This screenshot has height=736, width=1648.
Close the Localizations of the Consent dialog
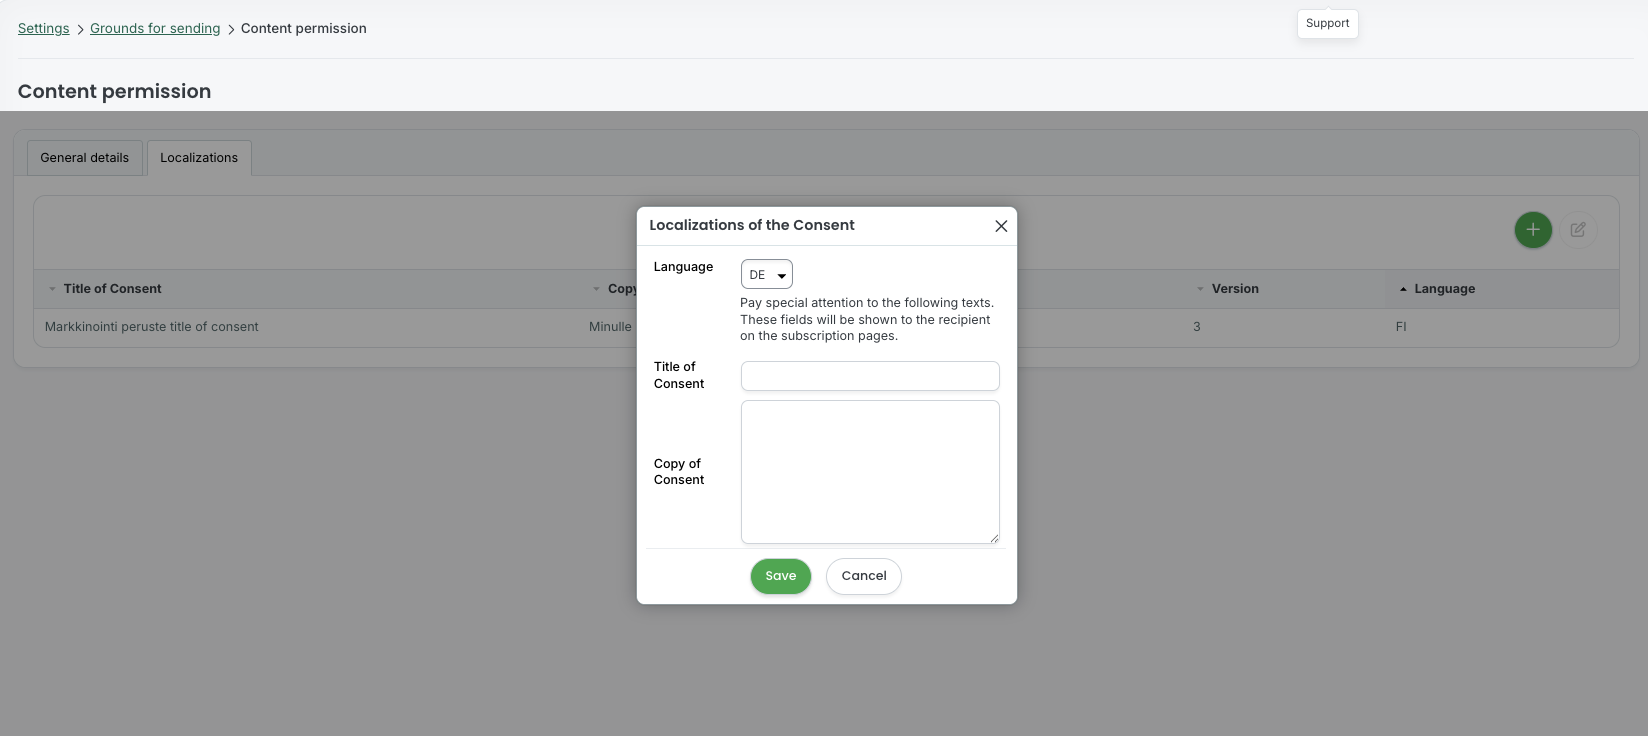coord(1000,226)
